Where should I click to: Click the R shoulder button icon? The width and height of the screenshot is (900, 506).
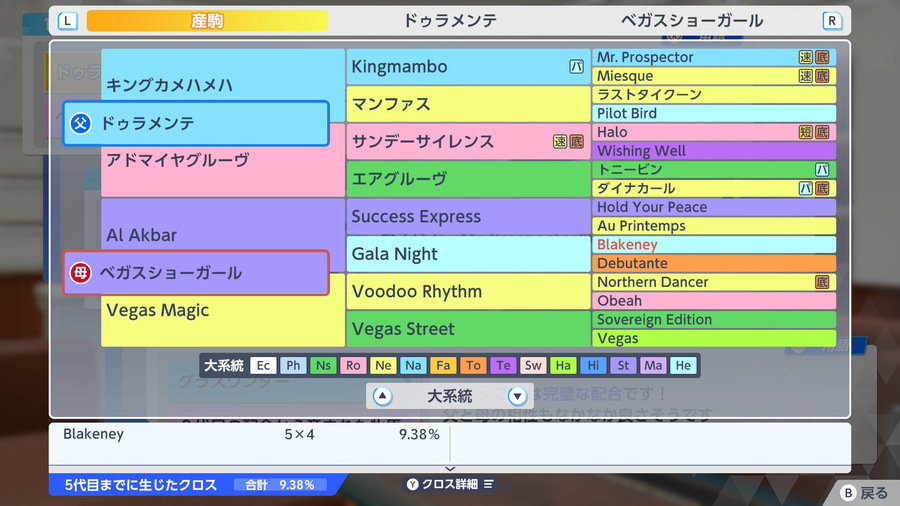pyautogui.click(x=832, y=21)
